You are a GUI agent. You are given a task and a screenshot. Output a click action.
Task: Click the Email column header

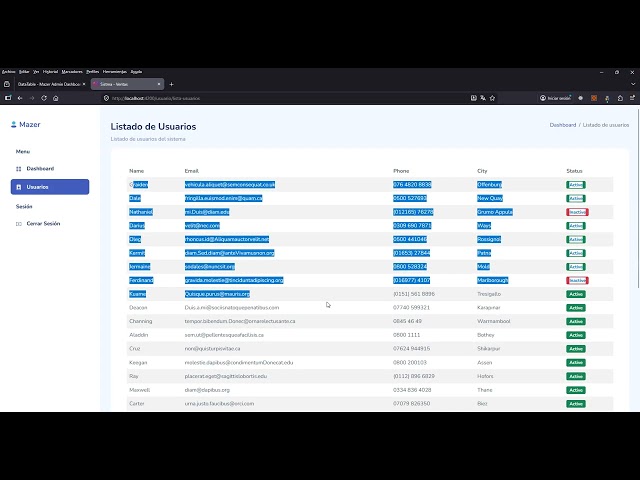pos(191,171)
